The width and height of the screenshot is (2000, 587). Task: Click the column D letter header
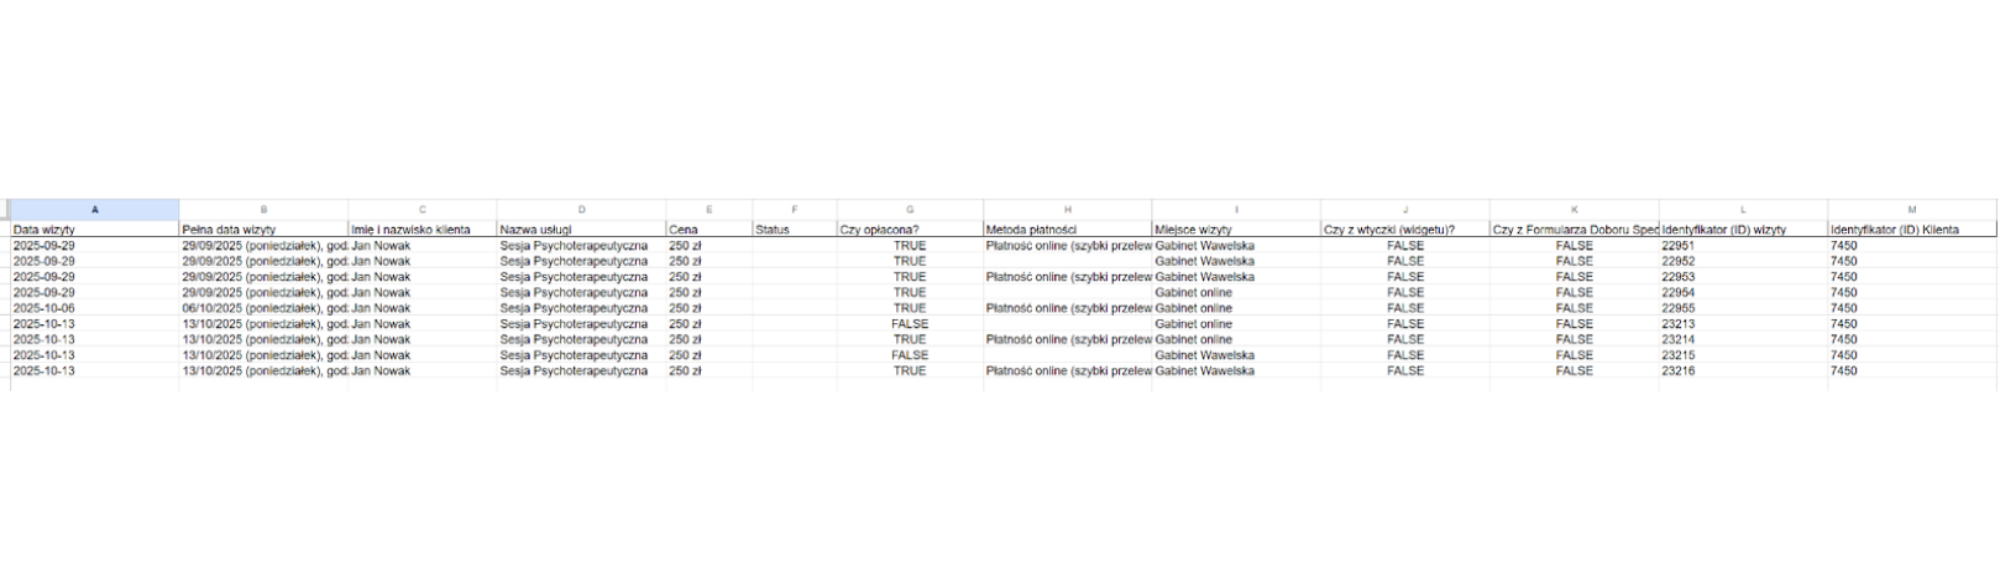pyautogui.click(x=581, y=210)
